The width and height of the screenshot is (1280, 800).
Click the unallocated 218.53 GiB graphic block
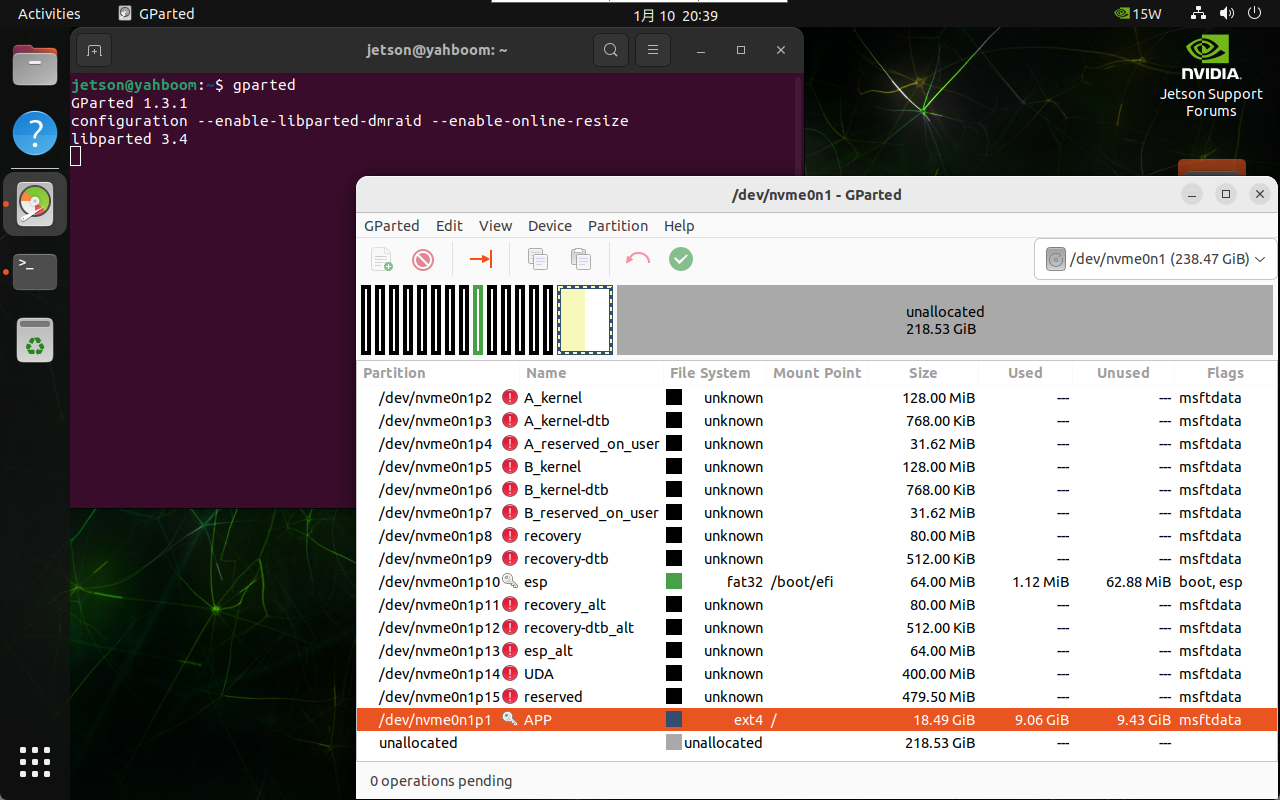coord(944,320)
